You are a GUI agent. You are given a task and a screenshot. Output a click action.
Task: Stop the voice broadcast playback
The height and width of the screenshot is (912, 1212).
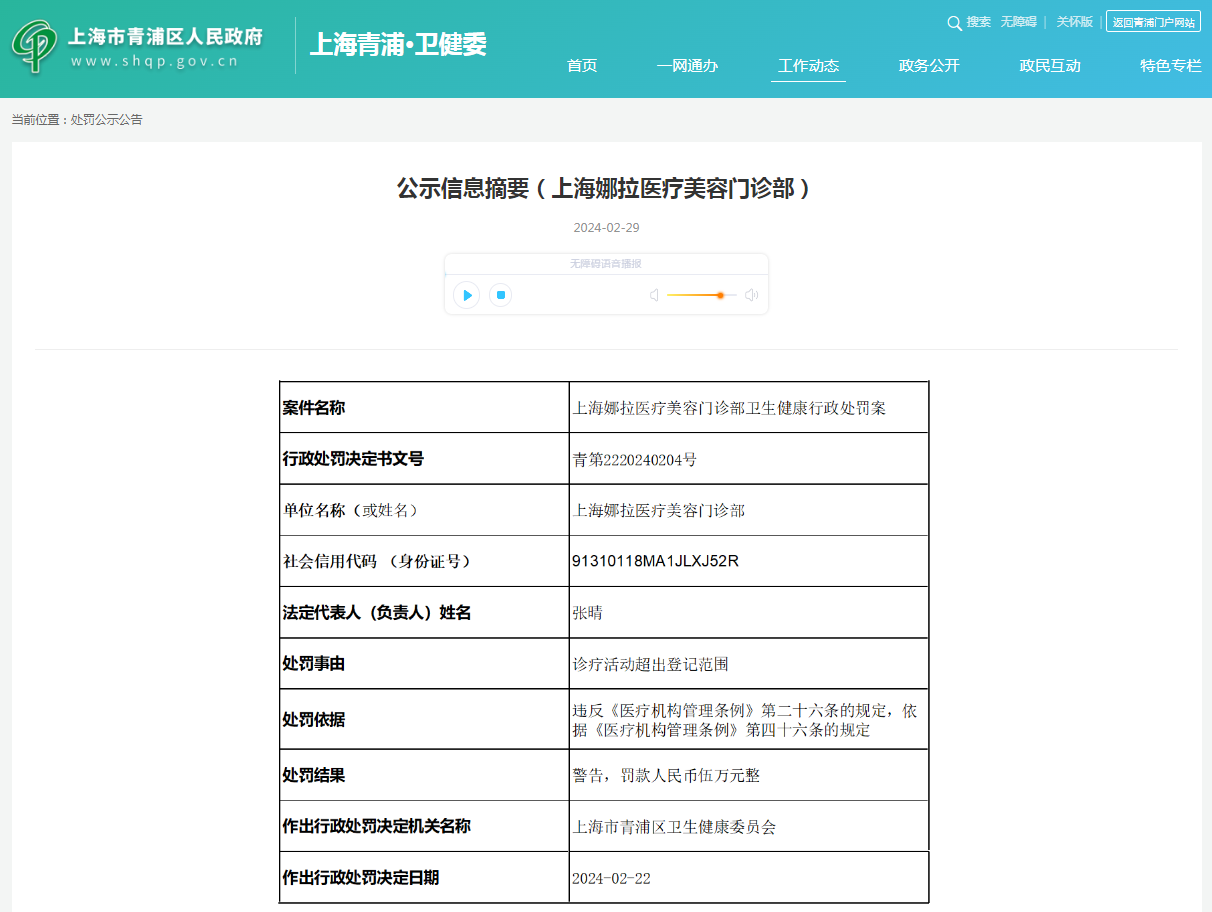point(501,295)
